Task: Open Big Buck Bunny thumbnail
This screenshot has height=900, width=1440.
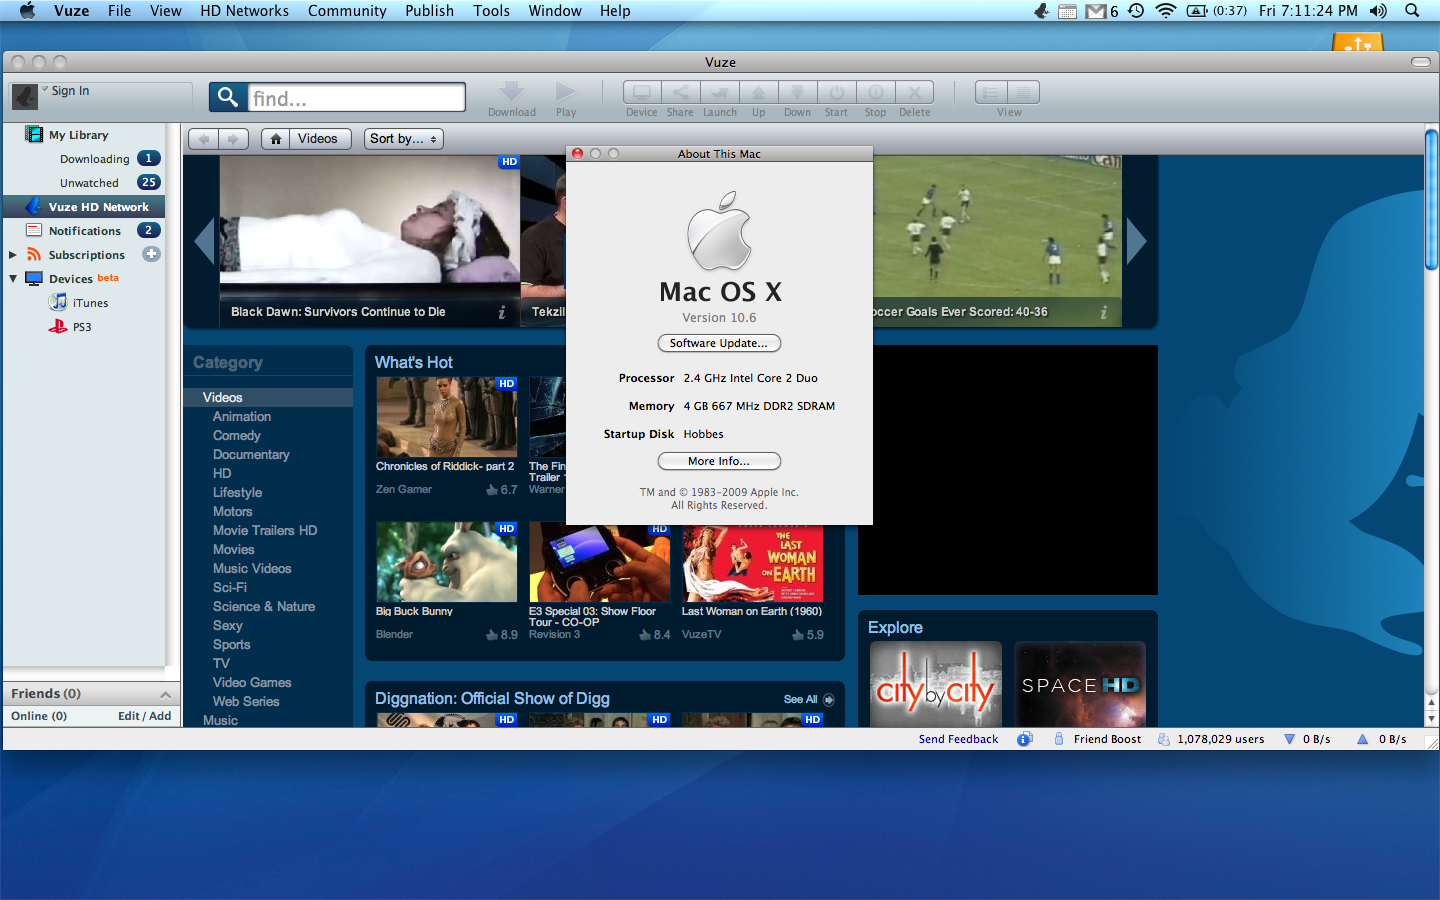Action: click(447, 562)
